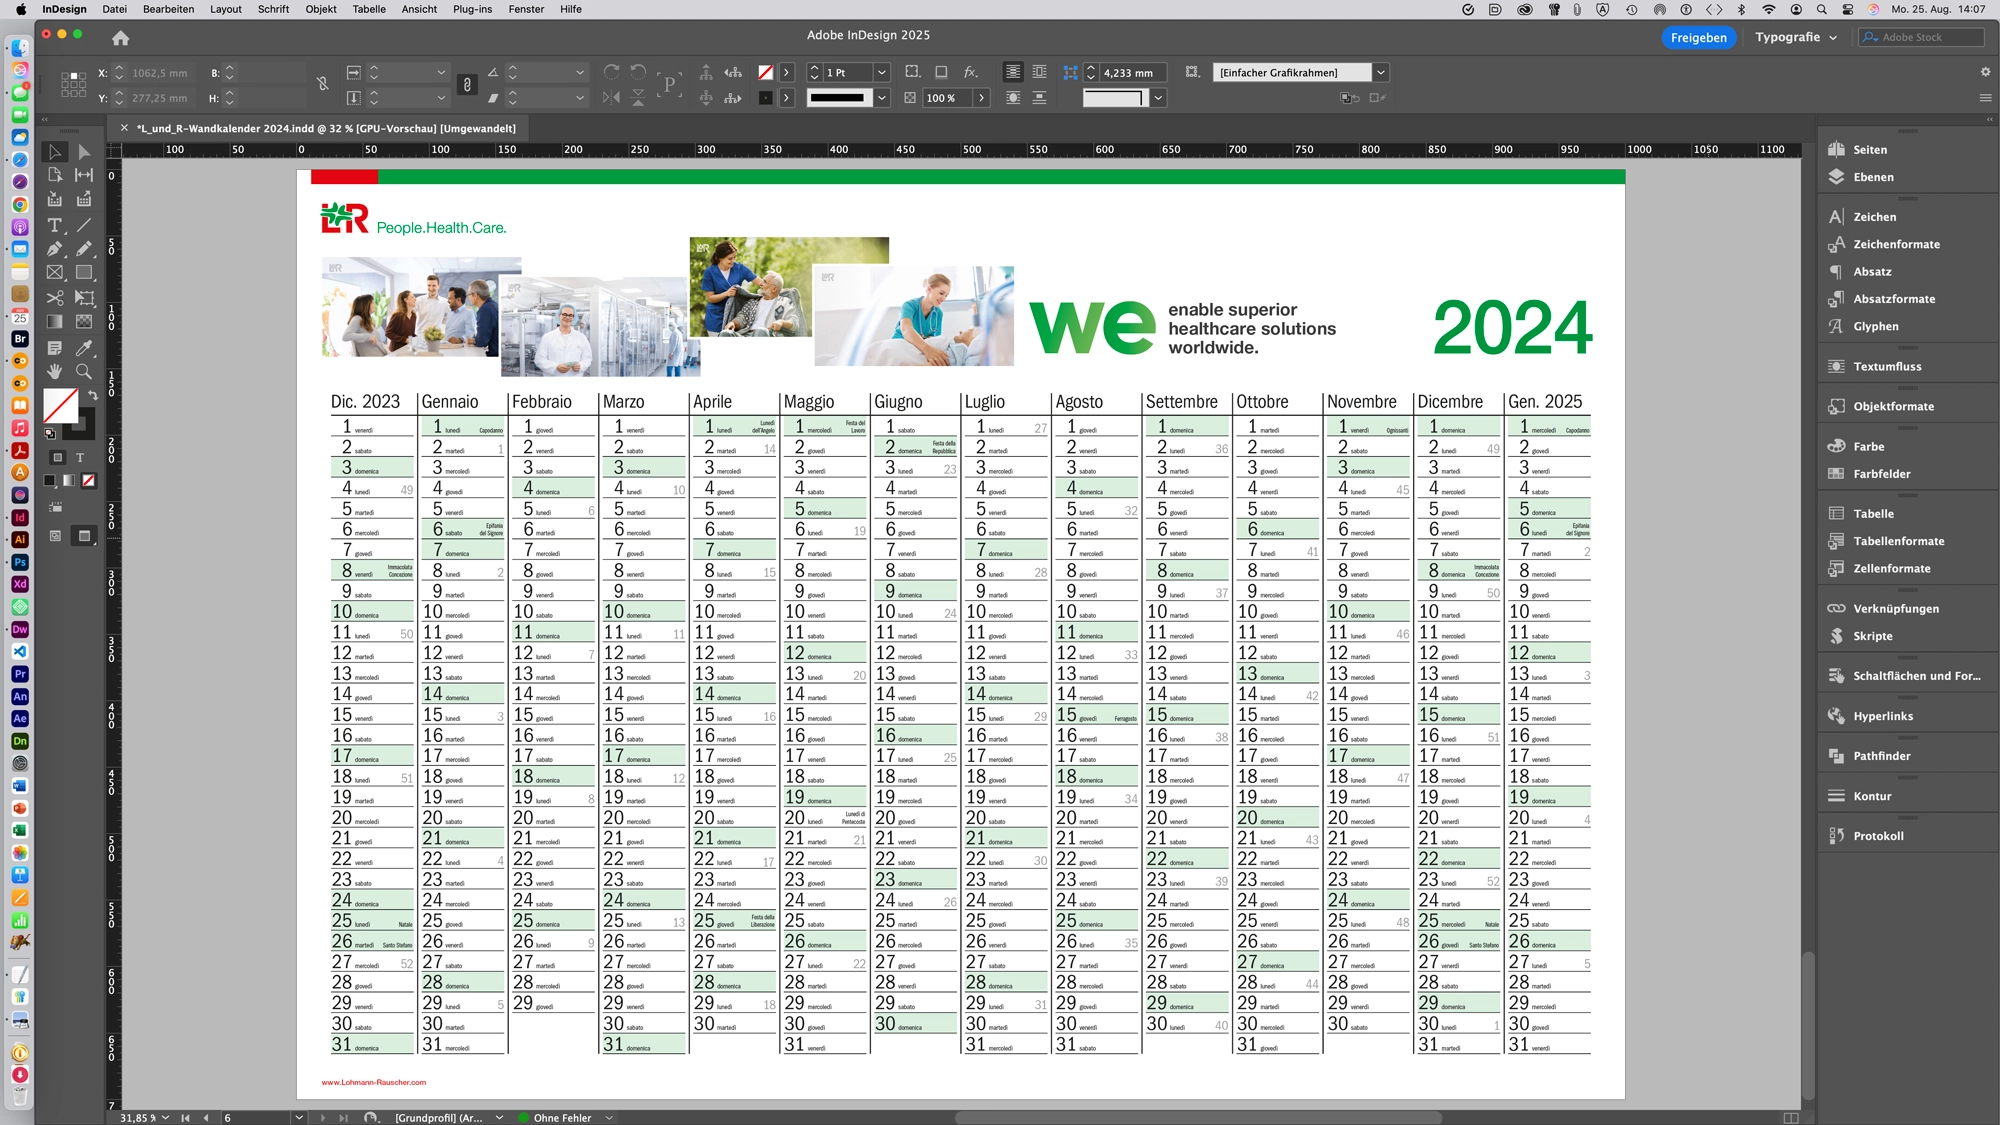Open the stroke weight dropdown
The height and width of the screenshot is (1125, 2000).
[x=882, y=72]
